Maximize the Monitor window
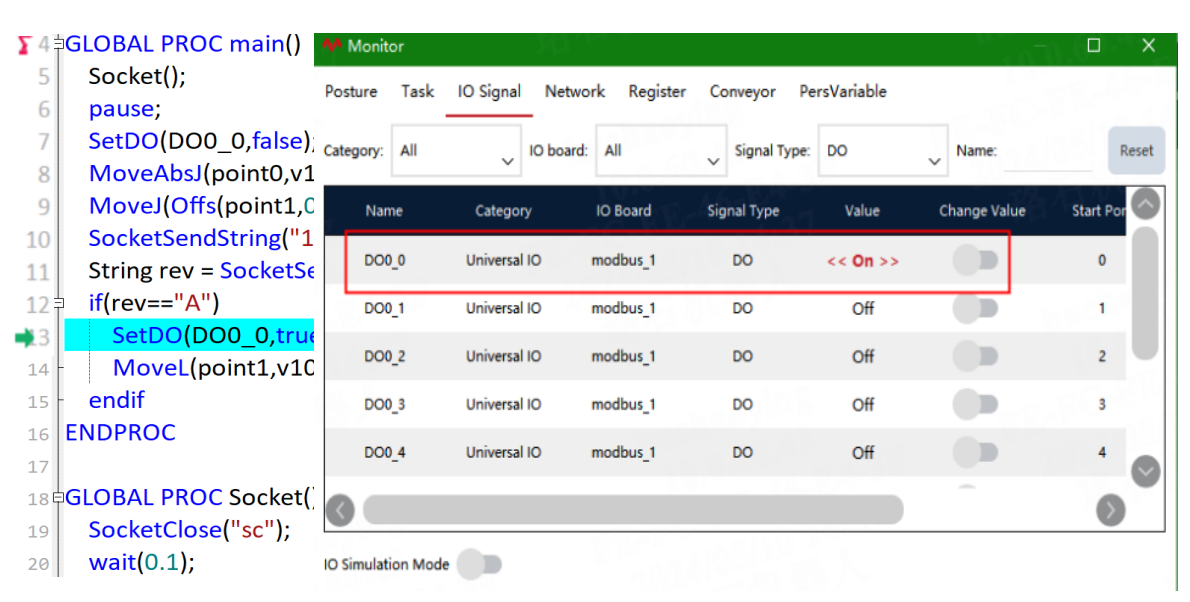1190x602 pixels. click(1094, 46)
